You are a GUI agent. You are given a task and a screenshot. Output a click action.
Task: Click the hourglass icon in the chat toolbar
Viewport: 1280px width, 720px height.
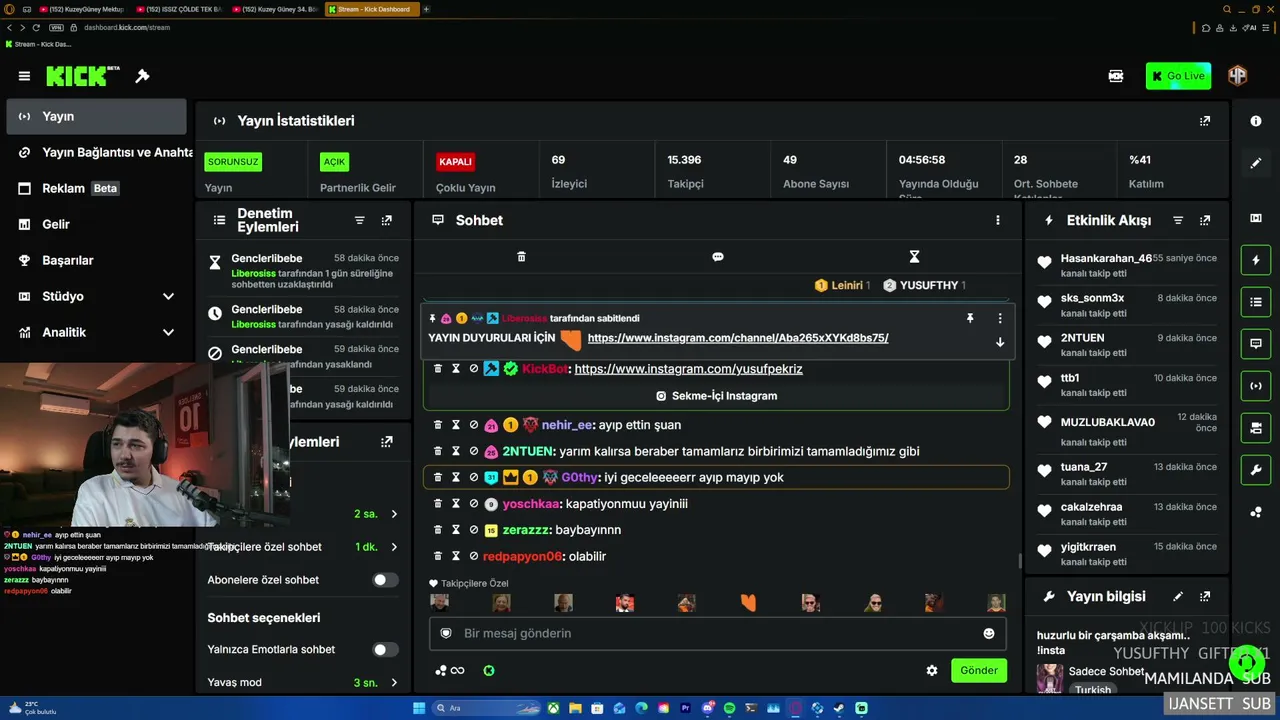pyautogui.click(x=914, y=257)
